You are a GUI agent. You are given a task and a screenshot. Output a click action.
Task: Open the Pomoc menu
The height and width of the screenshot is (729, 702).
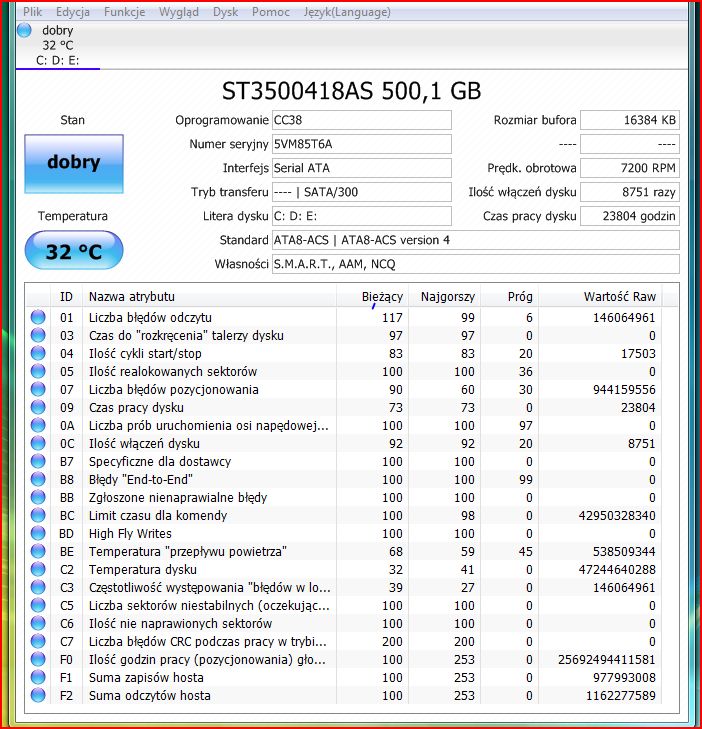(x=271, y=12)
